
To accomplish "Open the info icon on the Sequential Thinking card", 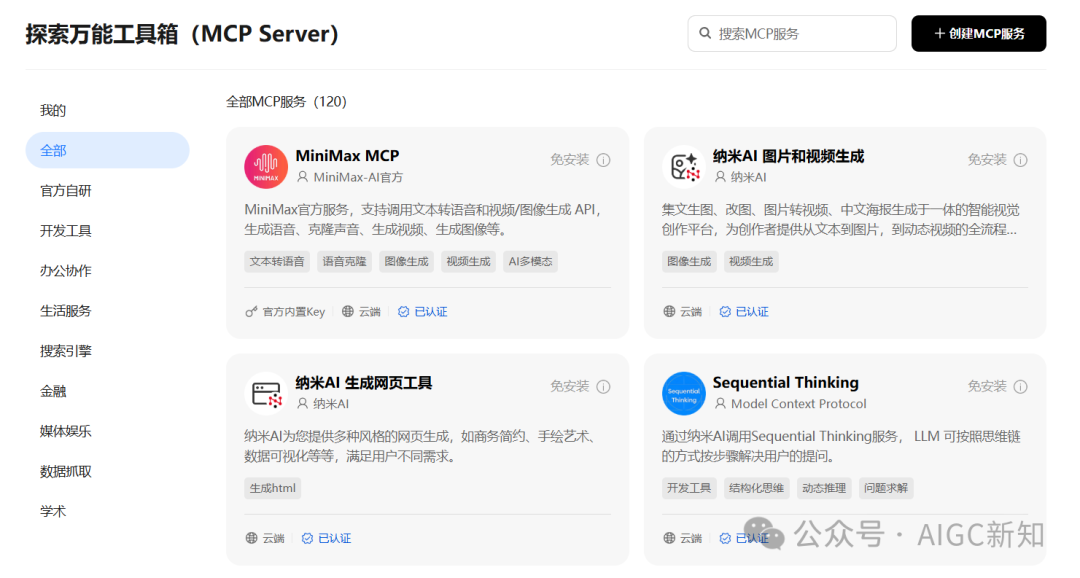I will pyautogui.click(x=1021, y=386).
